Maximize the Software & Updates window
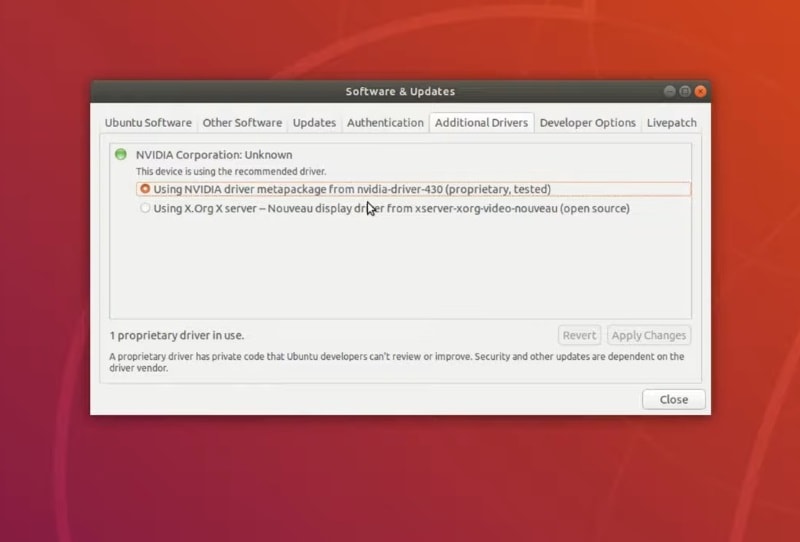This screenshot has height=542, width=800. [x=685, y=91]
